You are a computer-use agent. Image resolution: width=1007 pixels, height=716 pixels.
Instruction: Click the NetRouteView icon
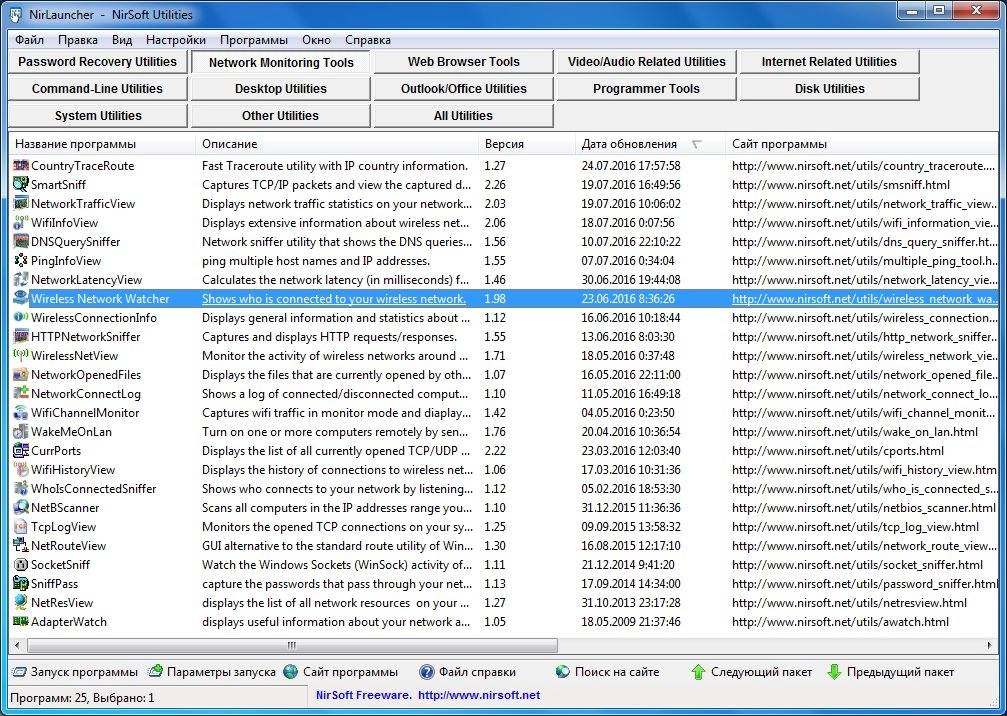point(21,546)
